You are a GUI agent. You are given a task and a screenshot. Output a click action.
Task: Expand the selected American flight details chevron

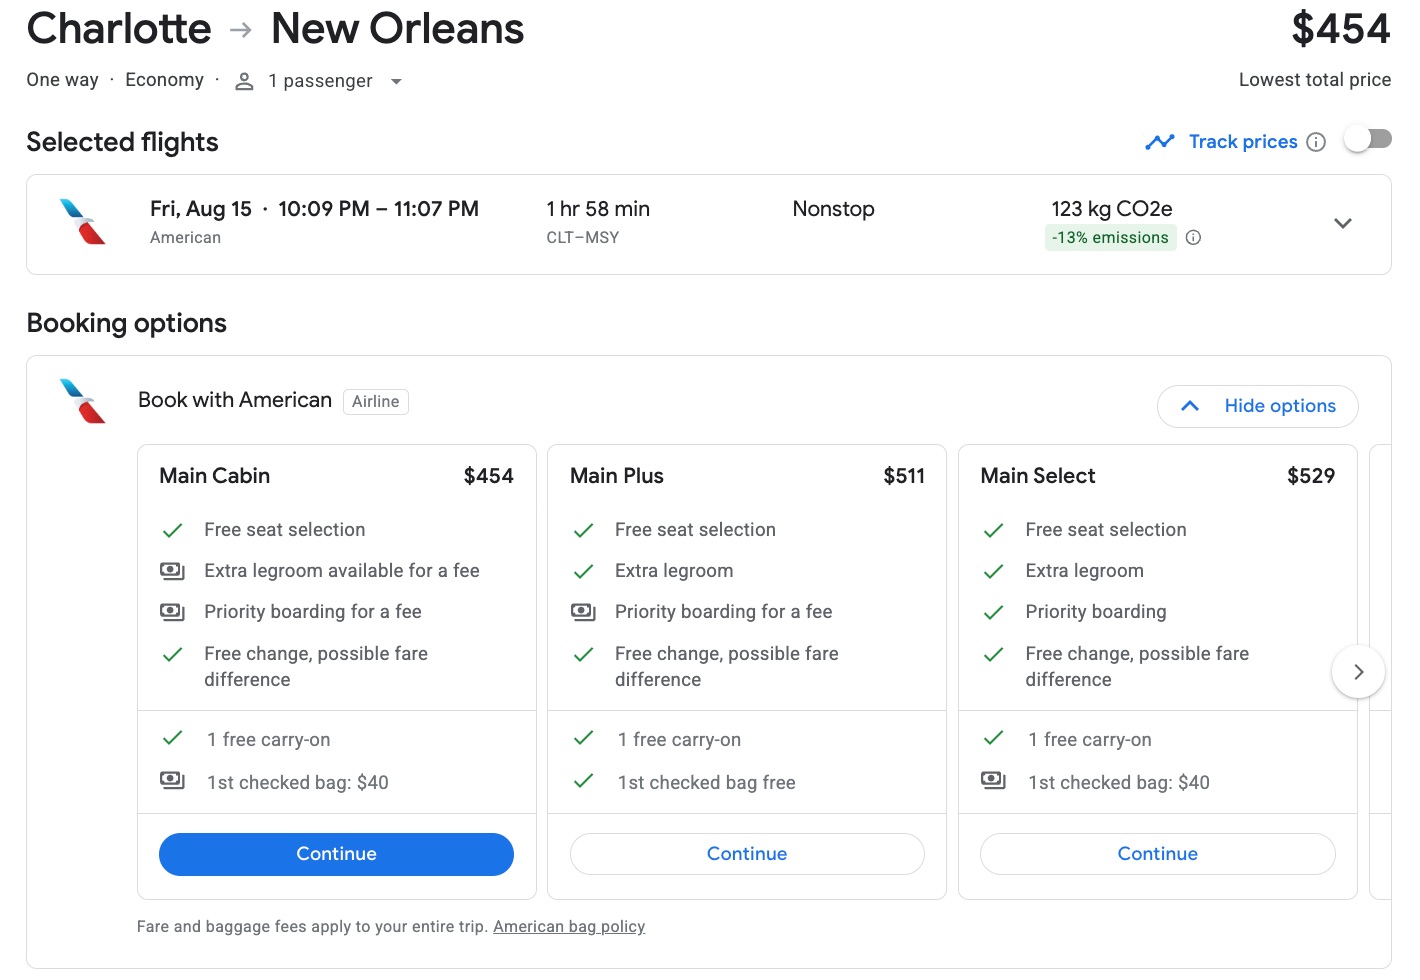coord(1343,223)
